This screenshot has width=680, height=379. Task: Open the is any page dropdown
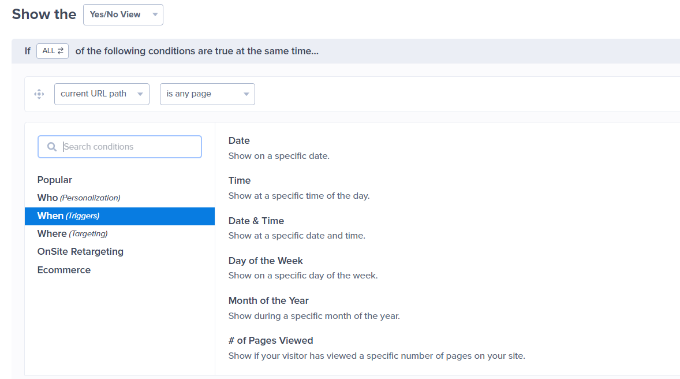207,94
